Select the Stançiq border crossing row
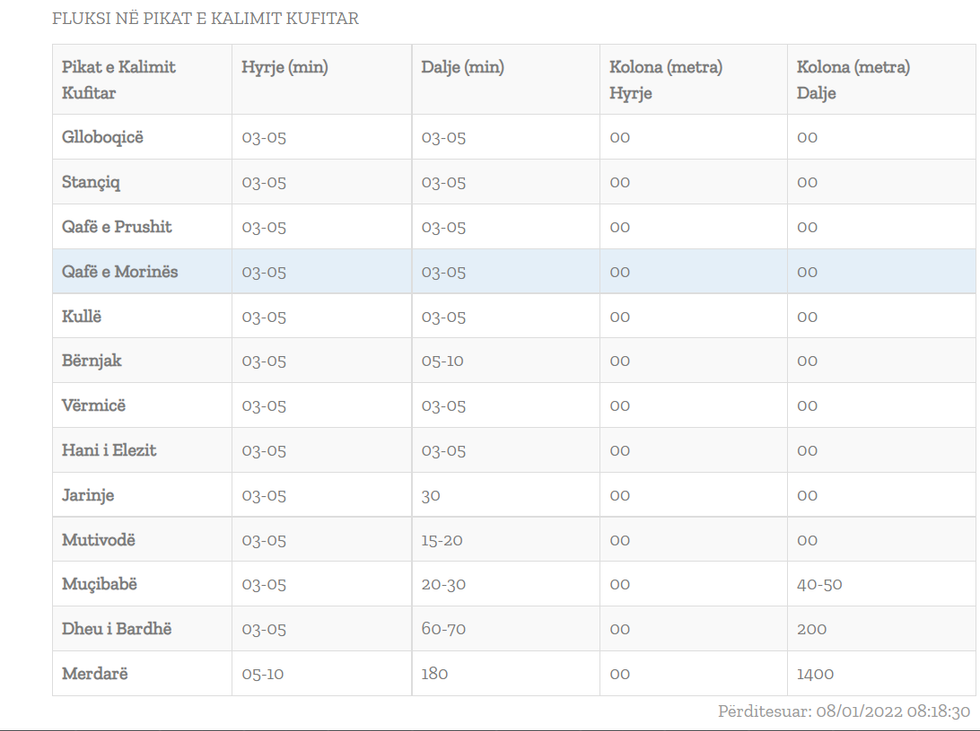This screenshot has height=731, width=980. tap(92, 182)
